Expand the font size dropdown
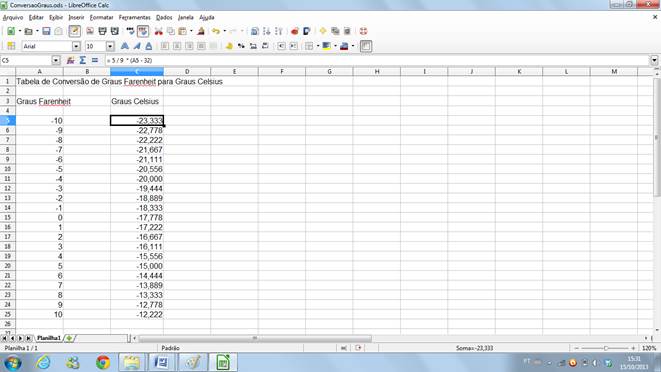Screen dimensions: 661x372 pos(110,46)
